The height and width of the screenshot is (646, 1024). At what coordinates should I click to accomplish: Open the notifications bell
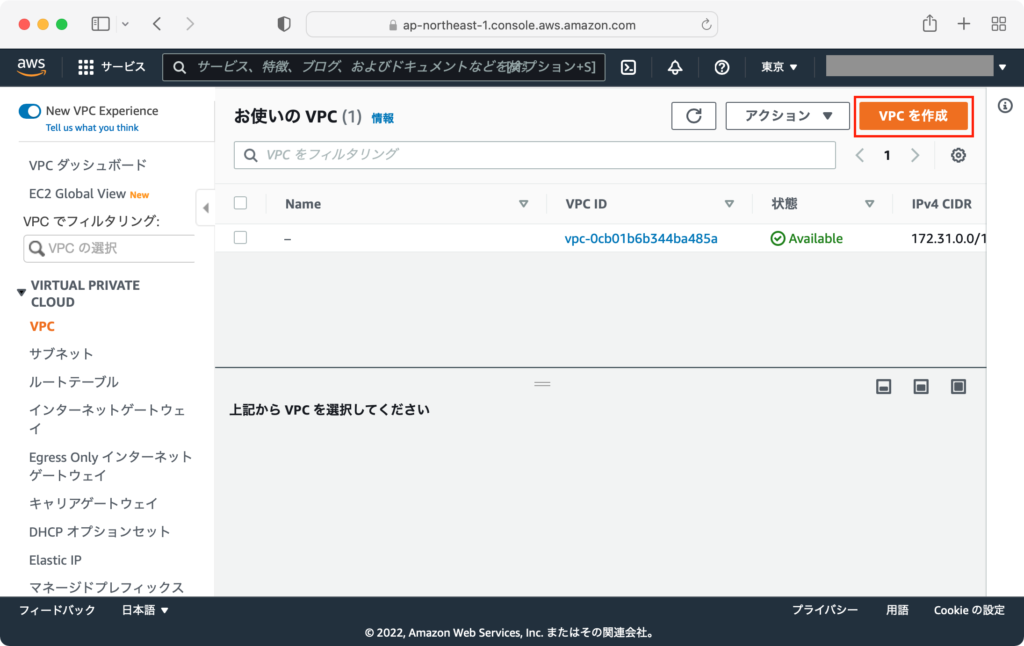(675, 67)
